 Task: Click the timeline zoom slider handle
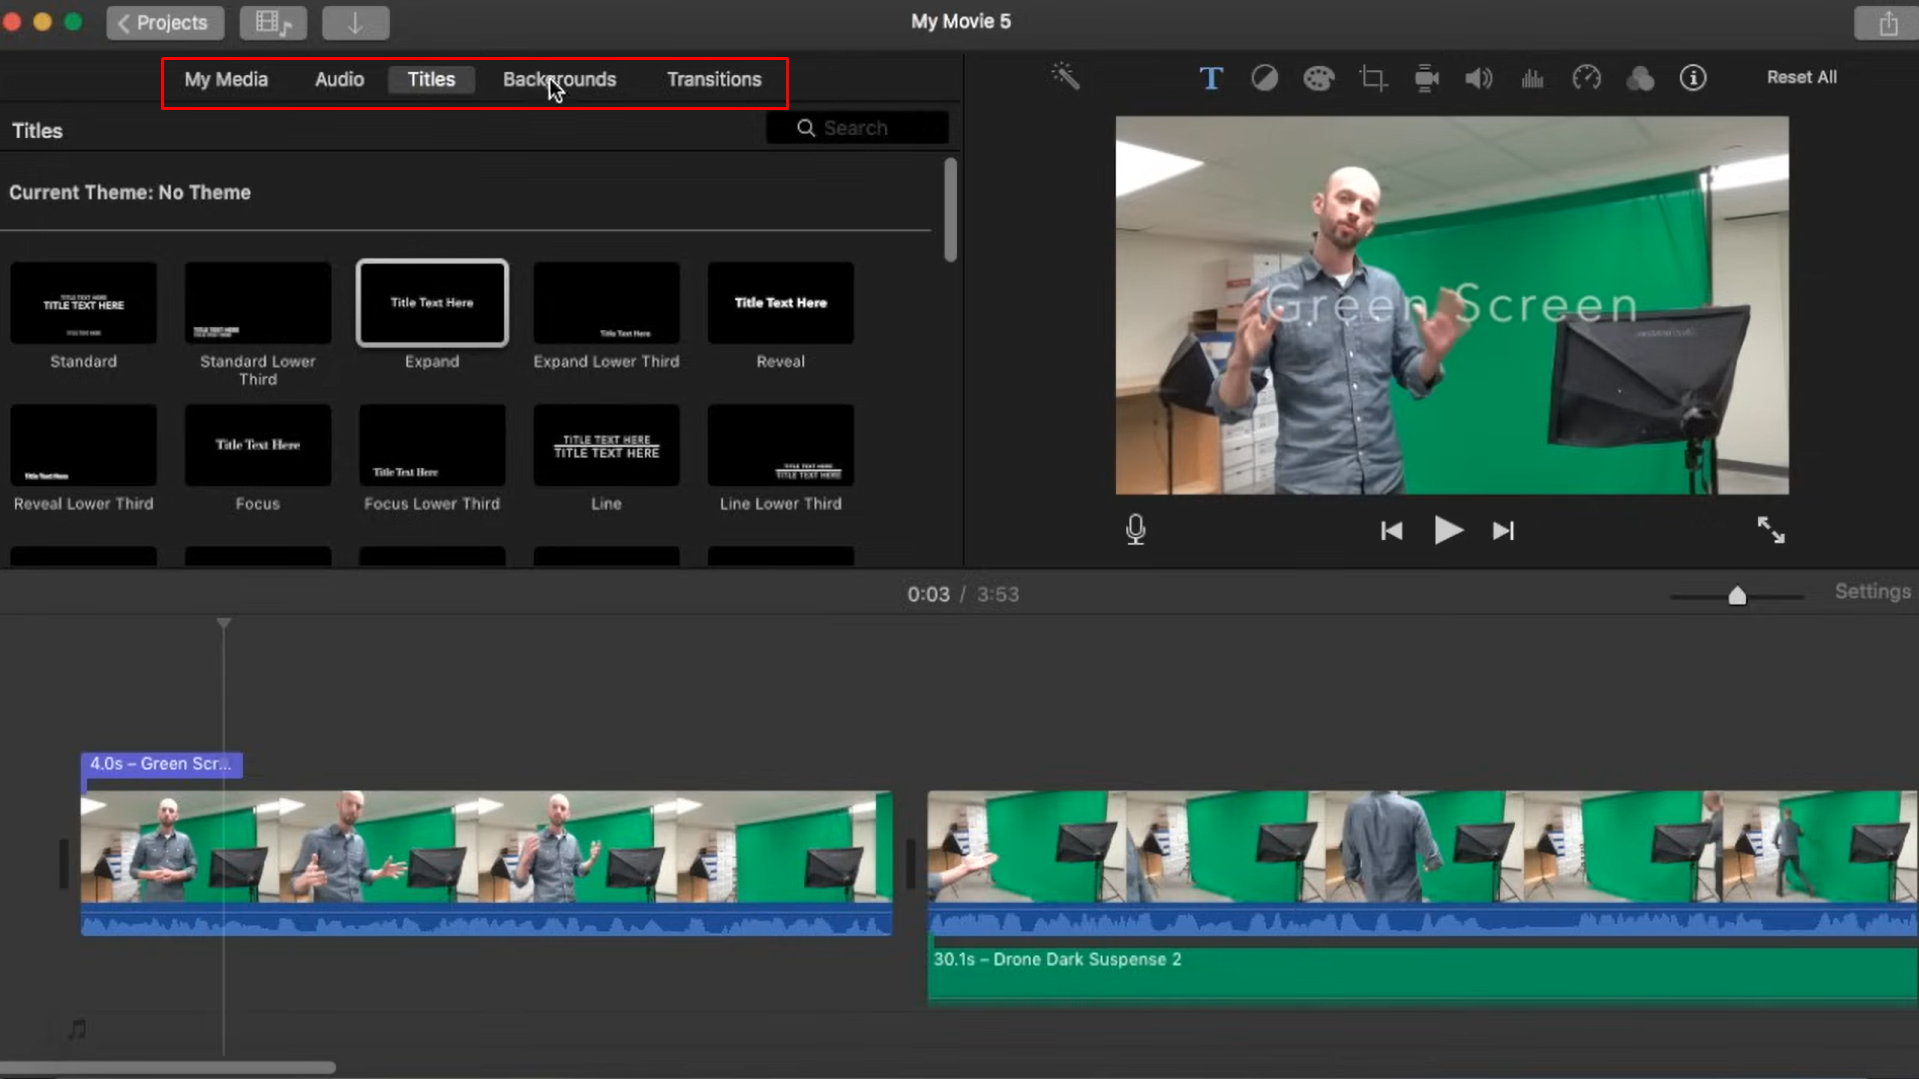(1737, 596)
